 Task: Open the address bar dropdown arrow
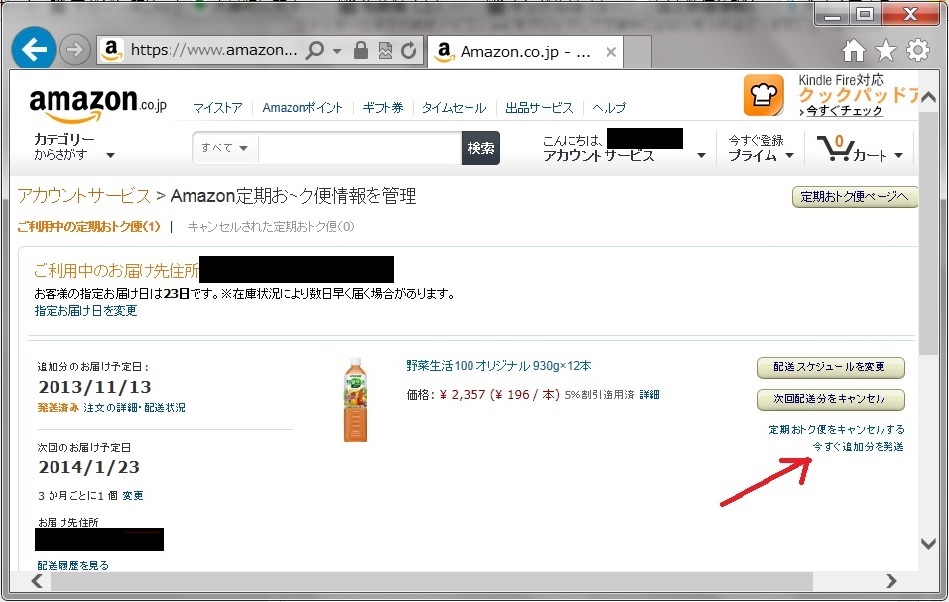(337, 51)
